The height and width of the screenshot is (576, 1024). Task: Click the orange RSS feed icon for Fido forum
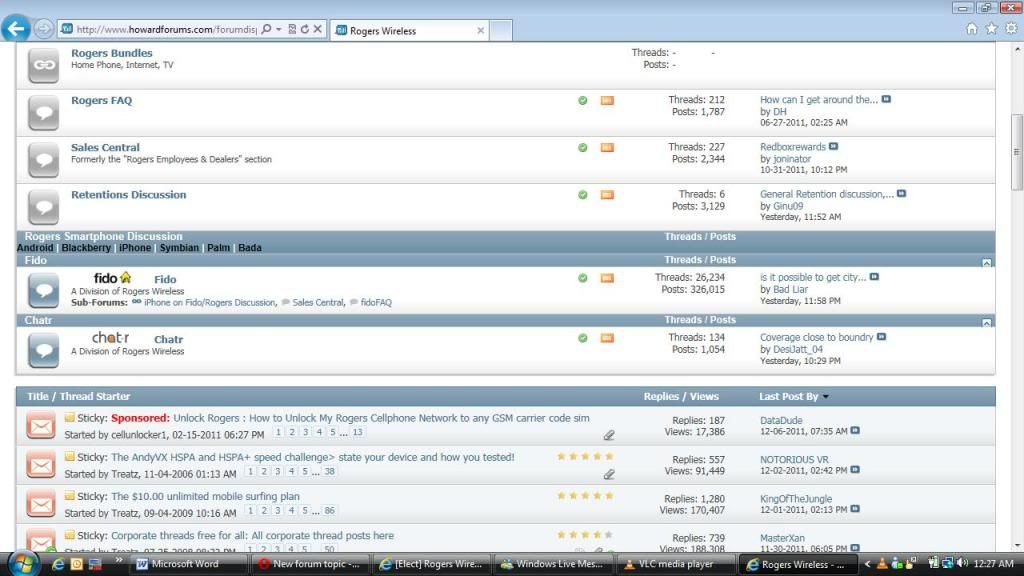click(x=607, y=278)
